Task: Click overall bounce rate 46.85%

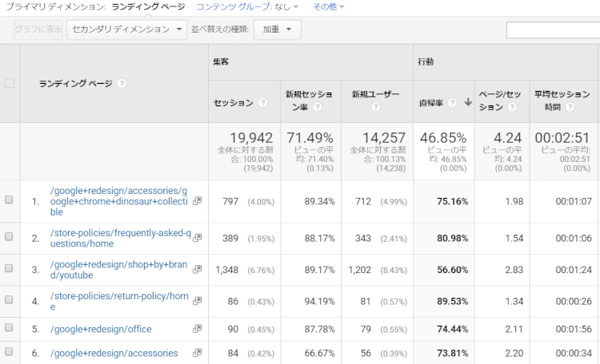Action: pyautogui.click(x=443, y=138)
